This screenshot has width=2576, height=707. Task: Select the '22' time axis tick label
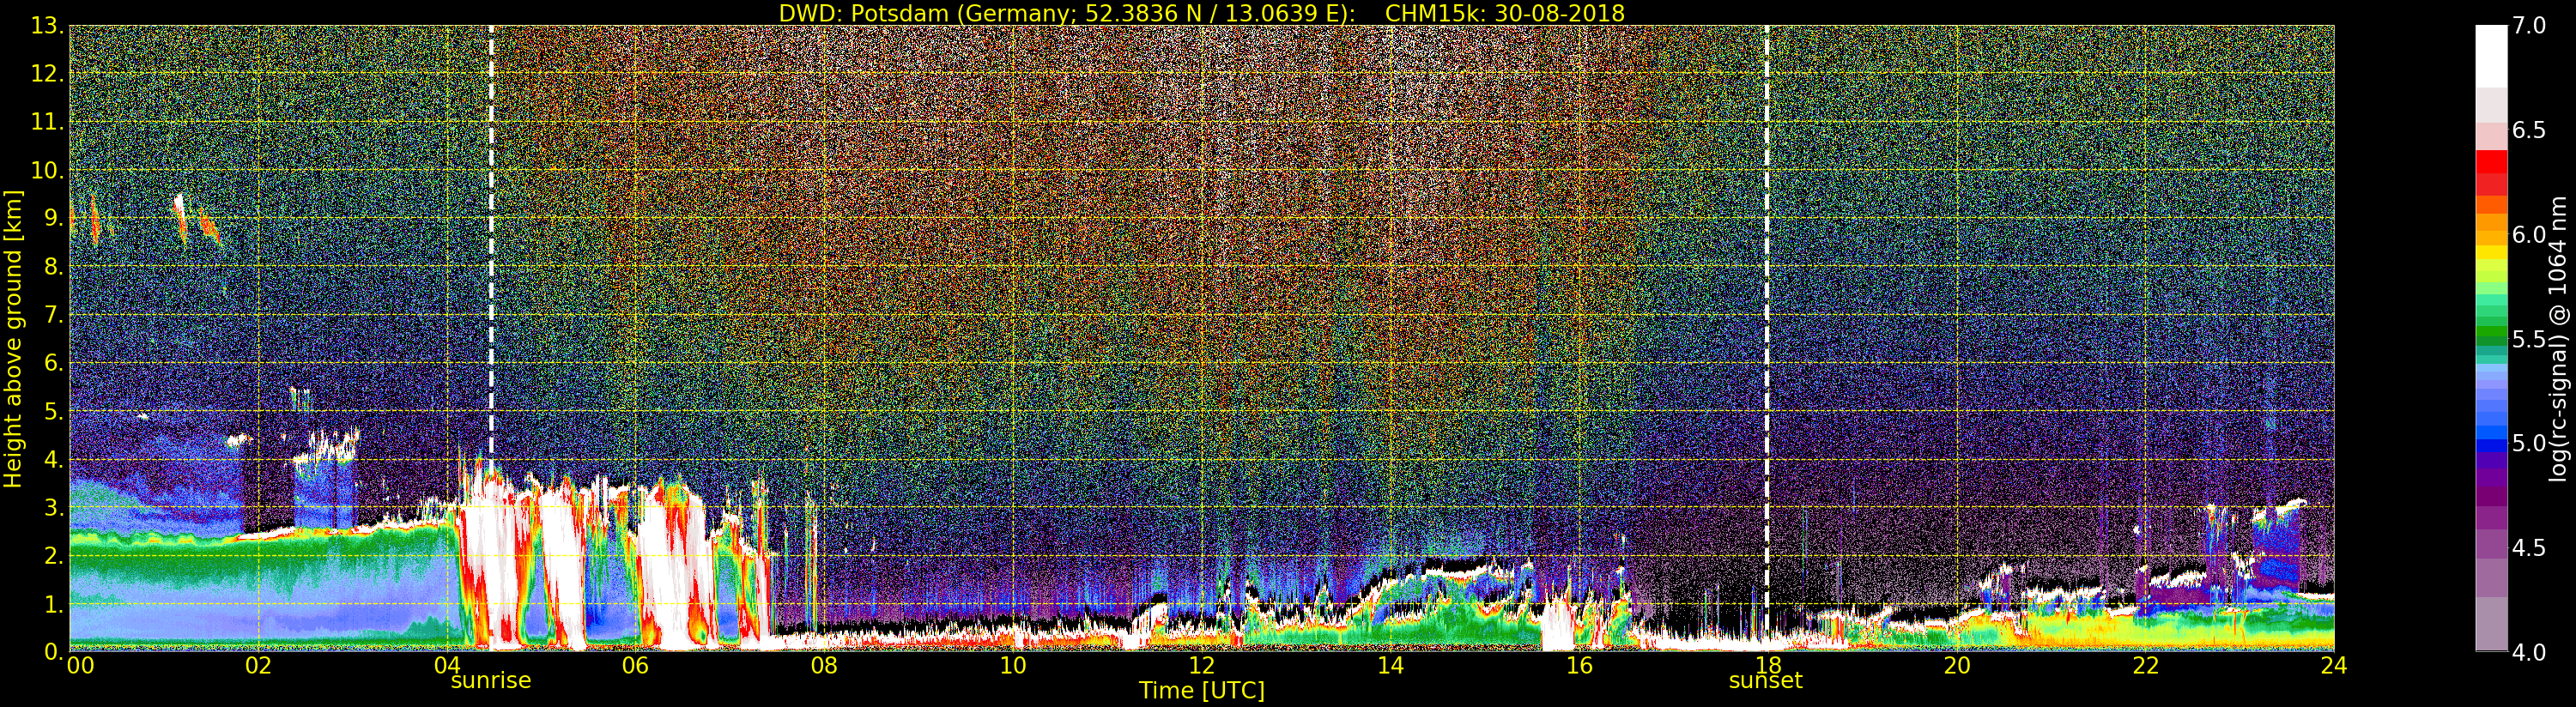(2145, 666)
